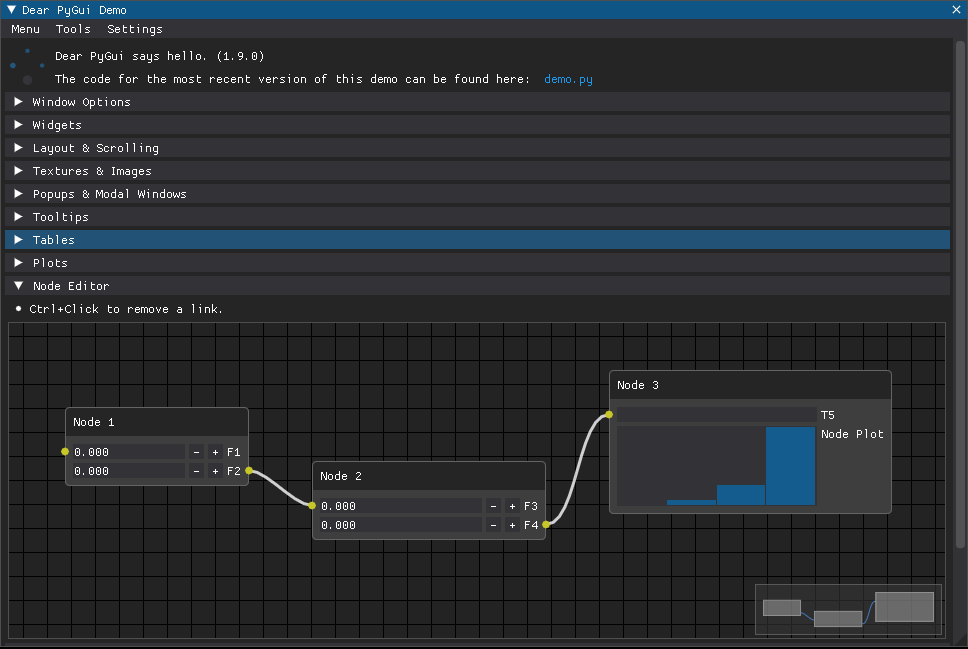
Task: Open the demo.py link
Action: tap(568, 78)
